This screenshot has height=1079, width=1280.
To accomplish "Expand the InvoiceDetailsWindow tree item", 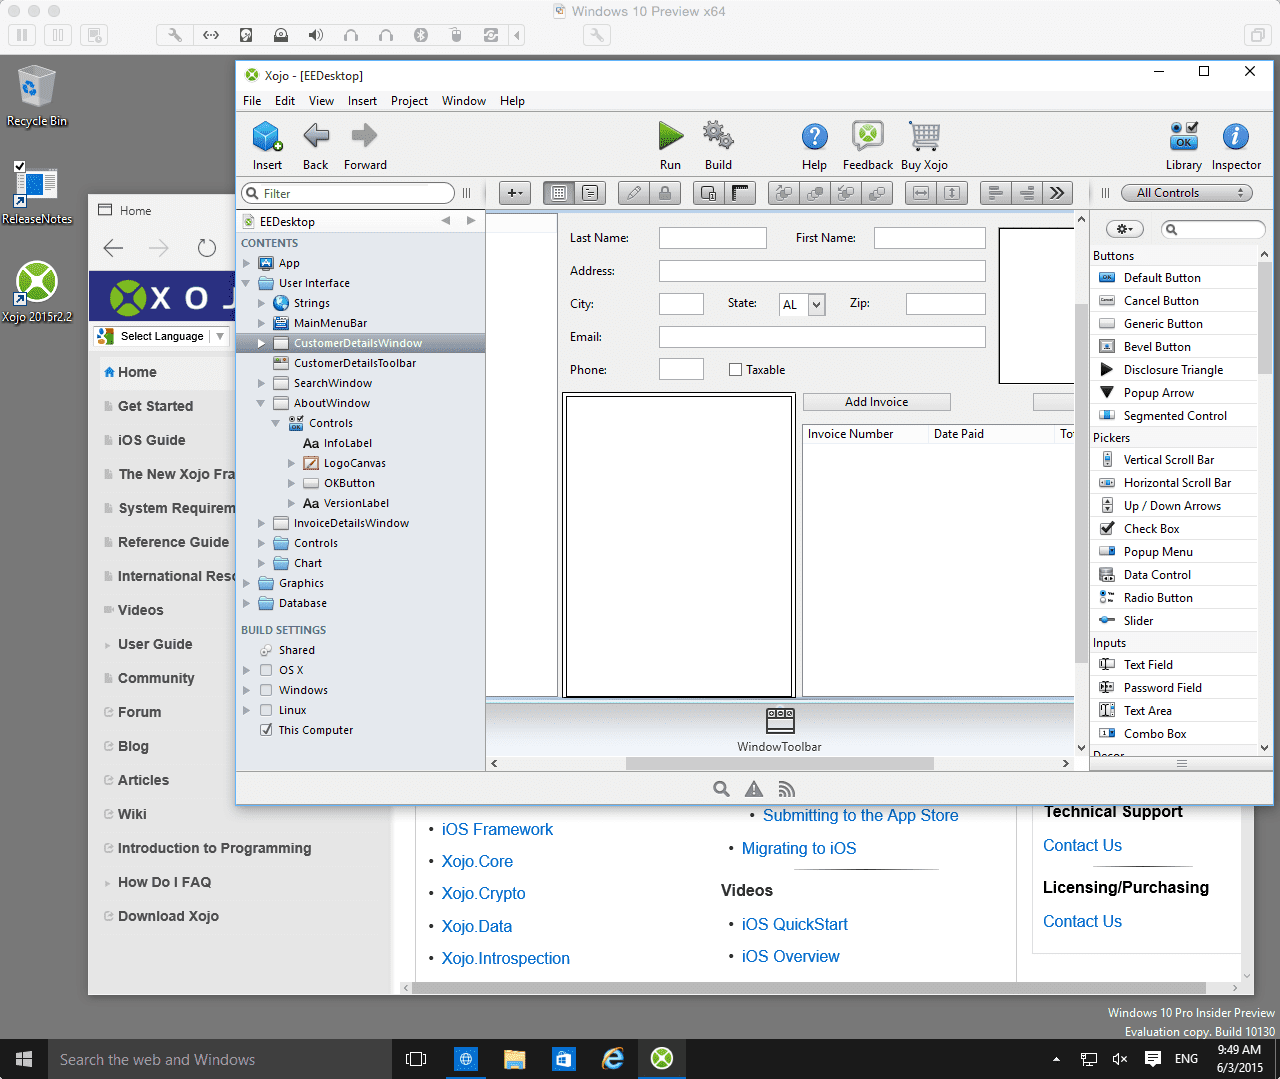I will (262, 523).
